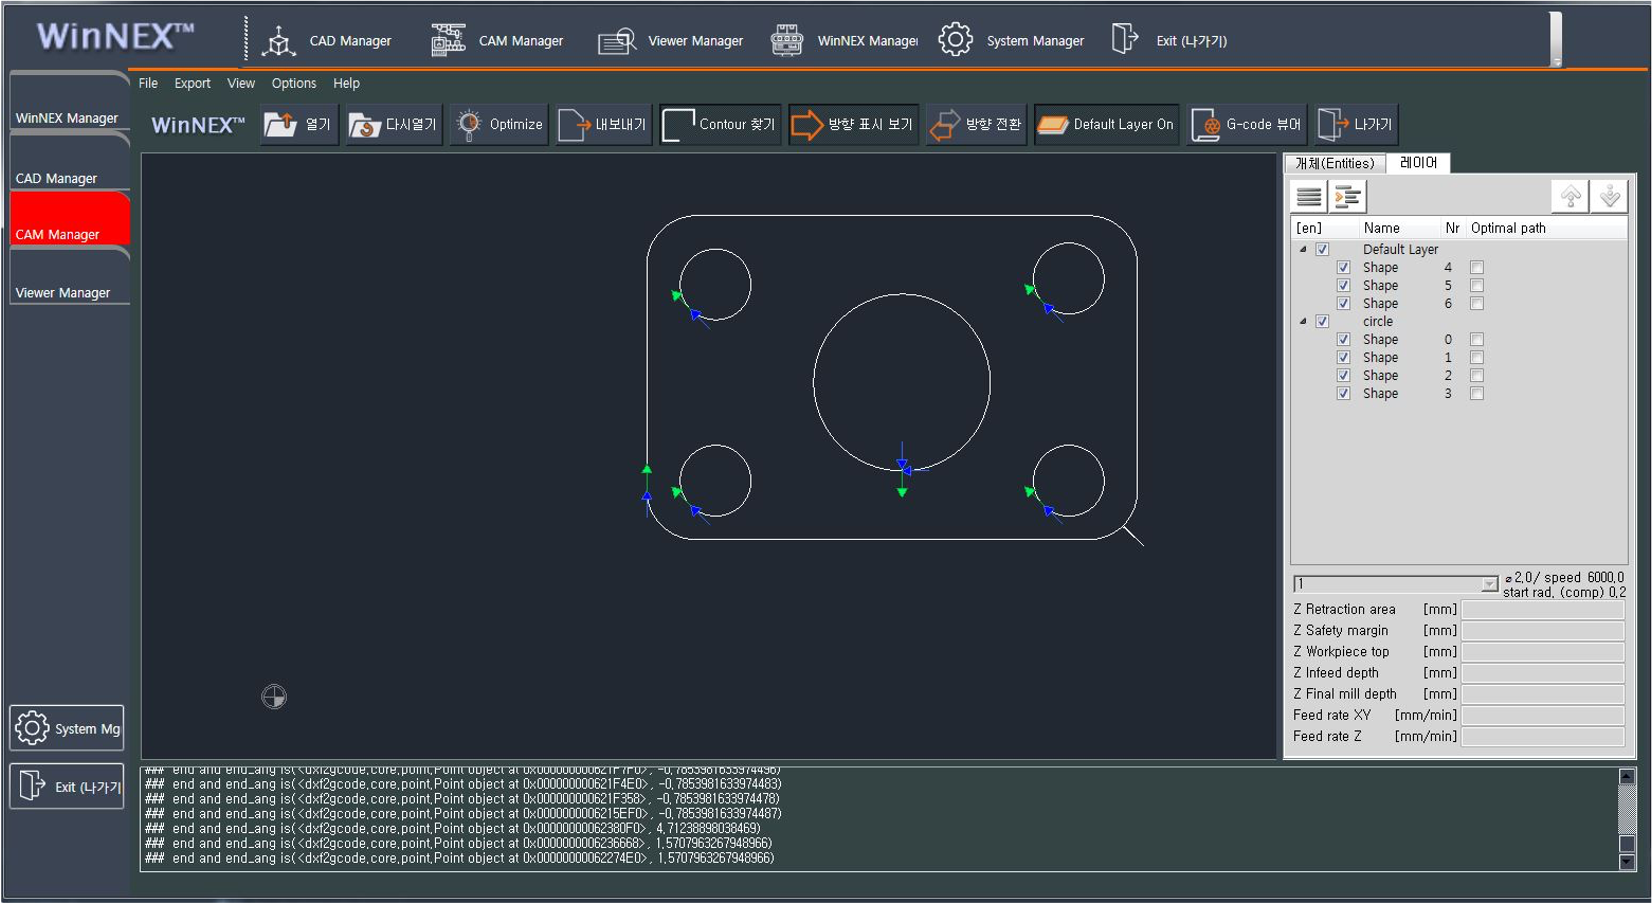Screen dimensions: 1652x904
Task: Uncheck the Default Layer visibility checkbox
Action: point(1322,250)
